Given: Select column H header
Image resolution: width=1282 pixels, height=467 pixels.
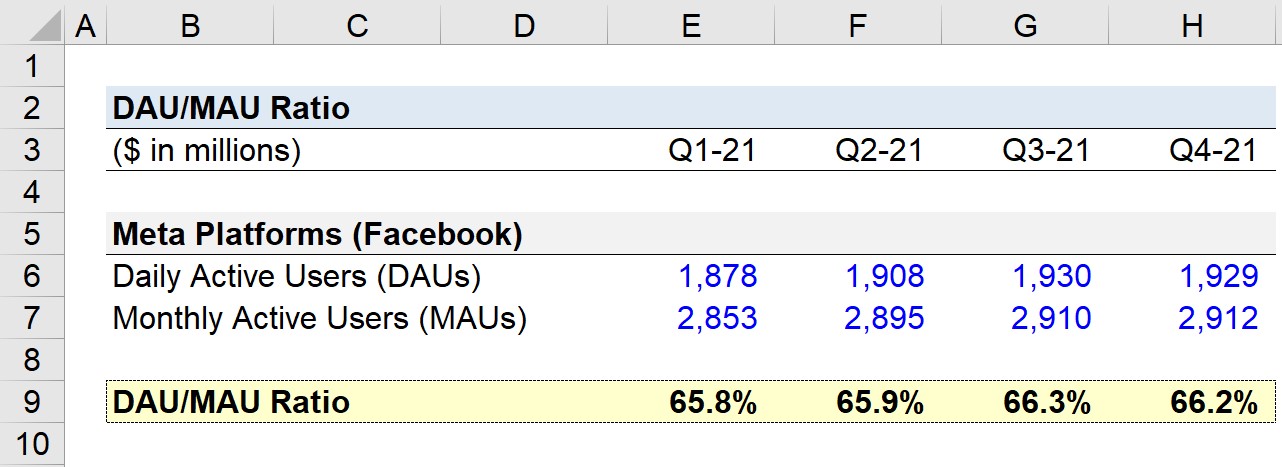Looking at the screenshot, I should click(1192, 25).
